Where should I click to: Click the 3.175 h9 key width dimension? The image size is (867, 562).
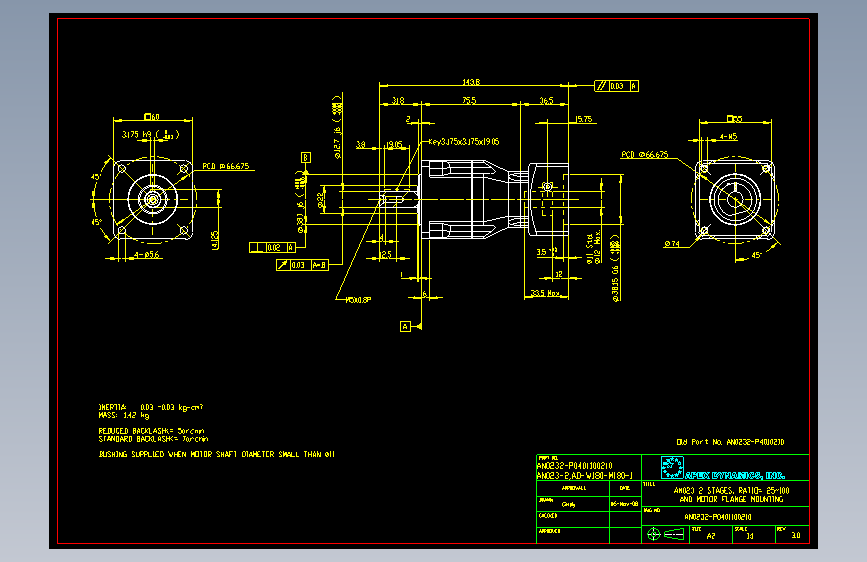(x=150, y=134)
